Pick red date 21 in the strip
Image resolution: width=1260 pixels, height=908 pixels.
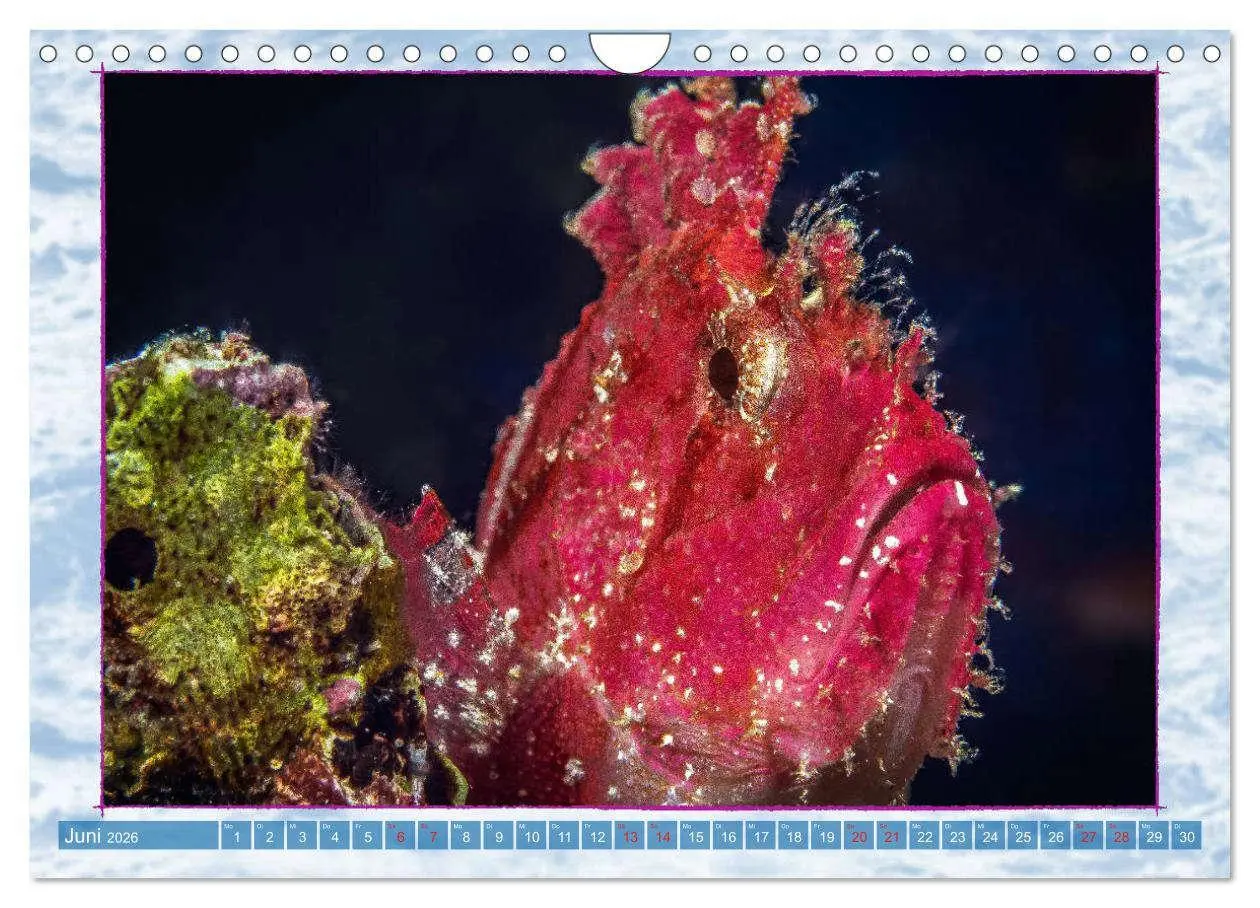coord(891,837)
